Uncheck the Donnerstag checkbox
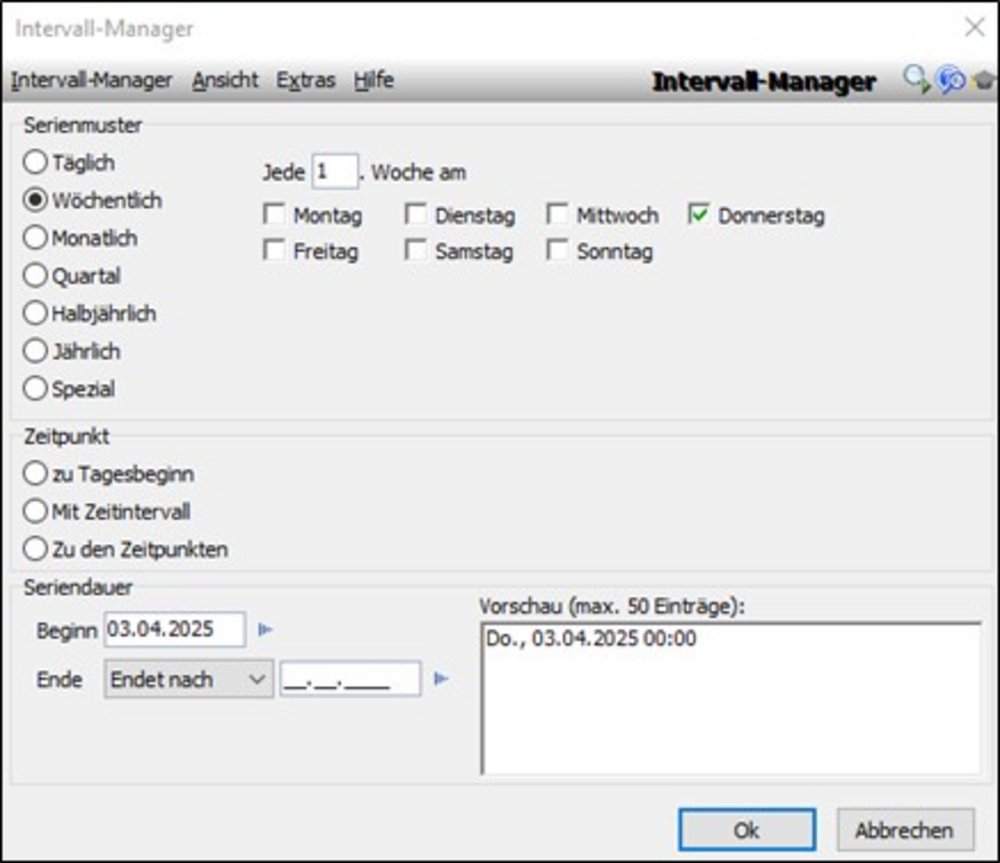1000x863 pixels. point(699,215)
